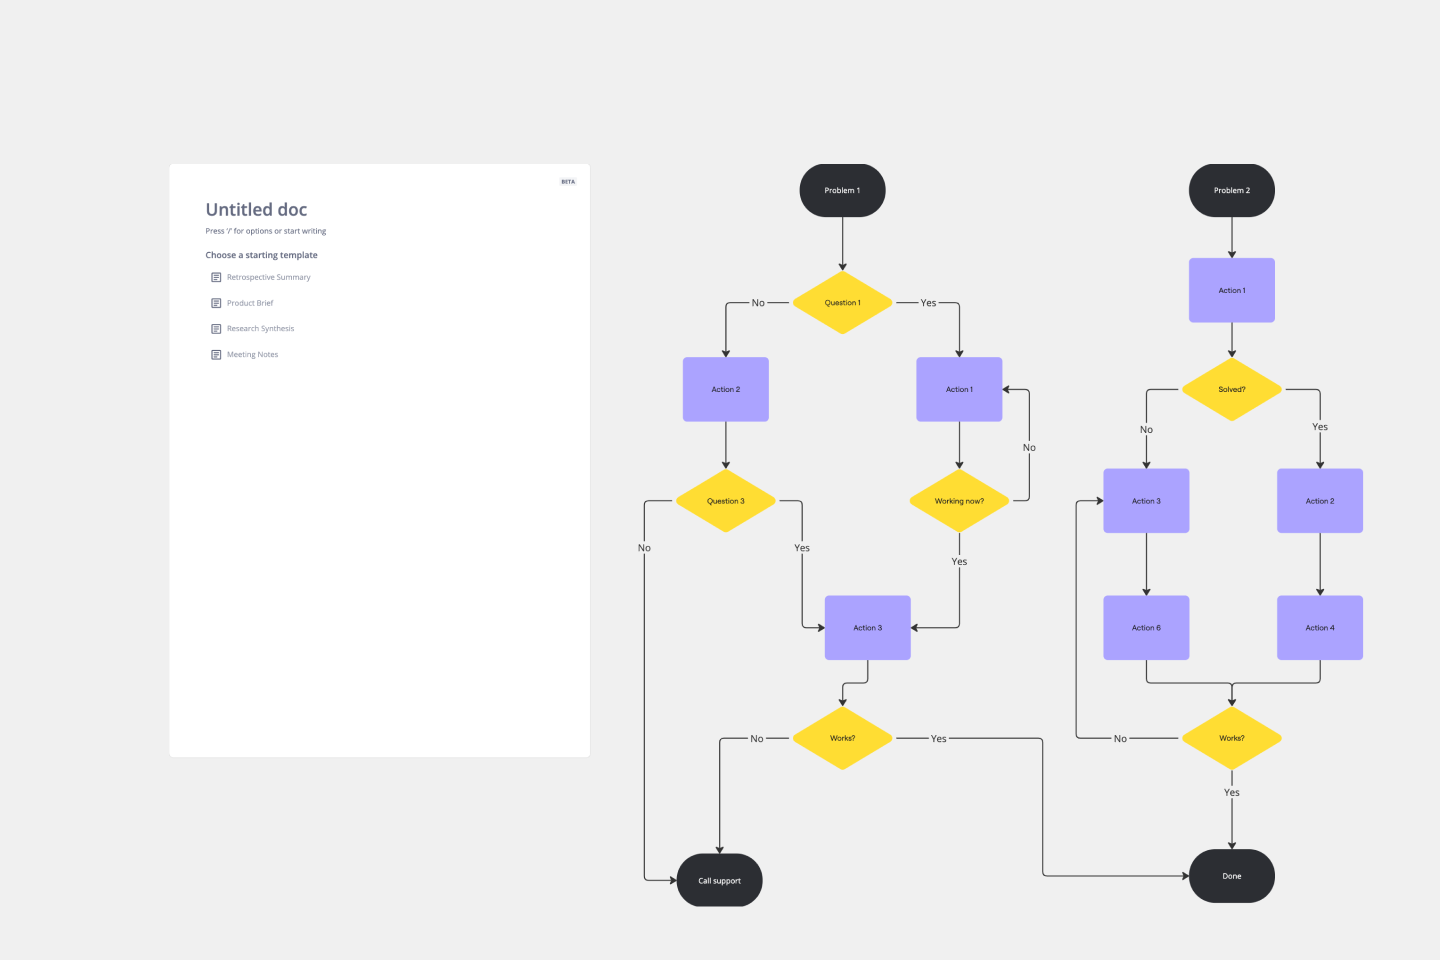This screenshot has height=960, width=1440.
Task: Click the Product Brief document icon
Action: pyautogui.click(x=217, y=303)
